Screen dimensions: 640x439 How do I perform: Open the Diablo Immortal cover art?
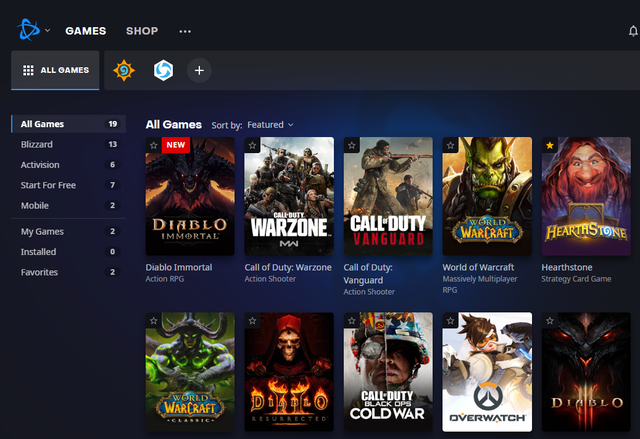click(190, 196)
